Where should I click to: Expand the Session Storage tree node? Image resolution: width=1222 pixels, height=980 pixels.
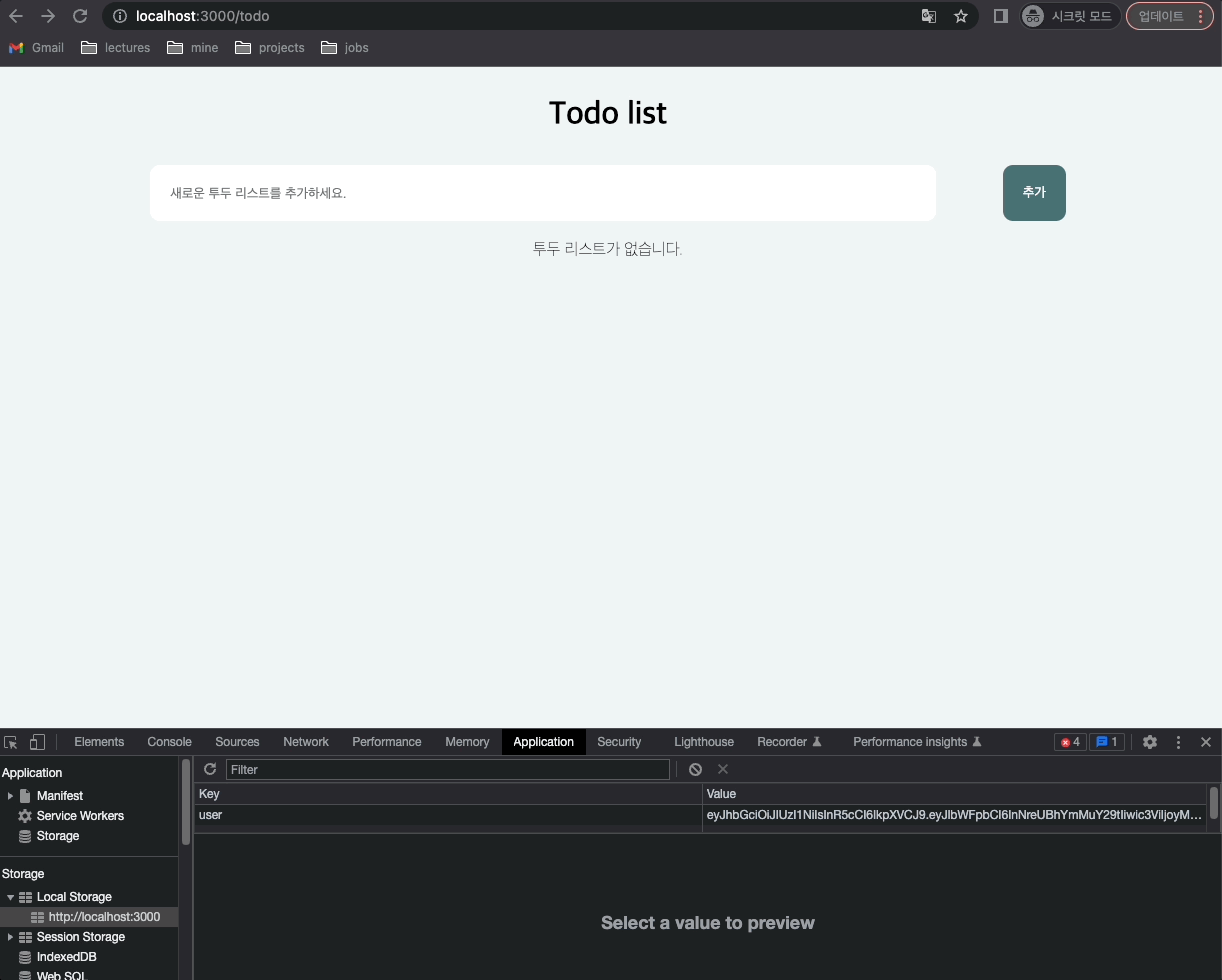pyautogui.click(x=10, y=937)
